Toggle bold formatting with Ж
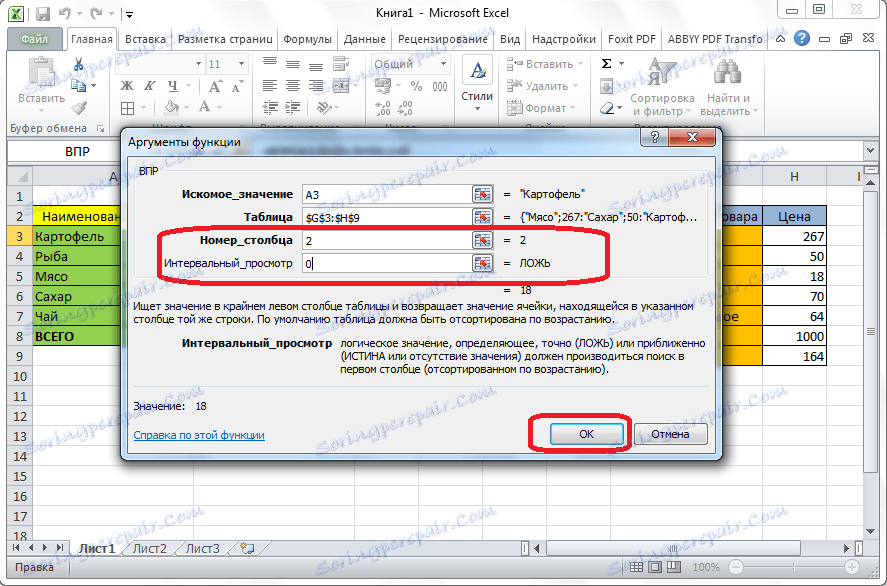 pos(126,86)
